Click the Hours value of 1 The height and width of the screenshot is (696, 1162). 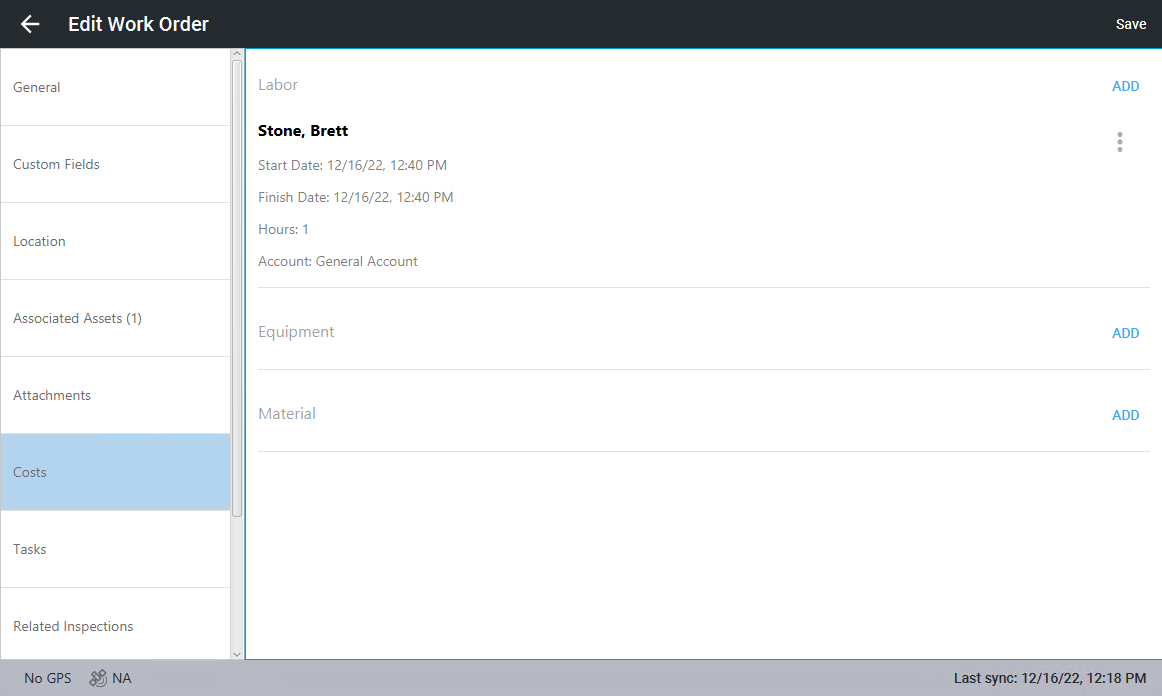click(x=305, y=229)
